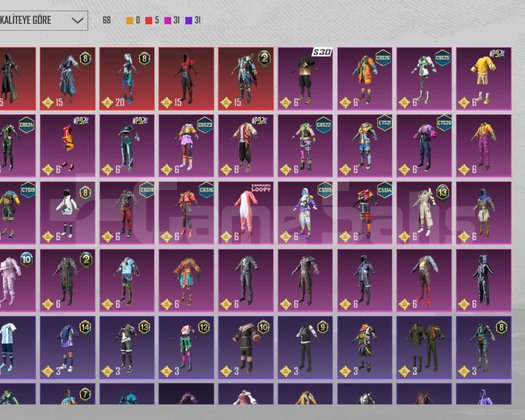This screenshot has height=420, width=525.
Task: Click the level 14 badge icon
Action: click(x=85, y=327)
